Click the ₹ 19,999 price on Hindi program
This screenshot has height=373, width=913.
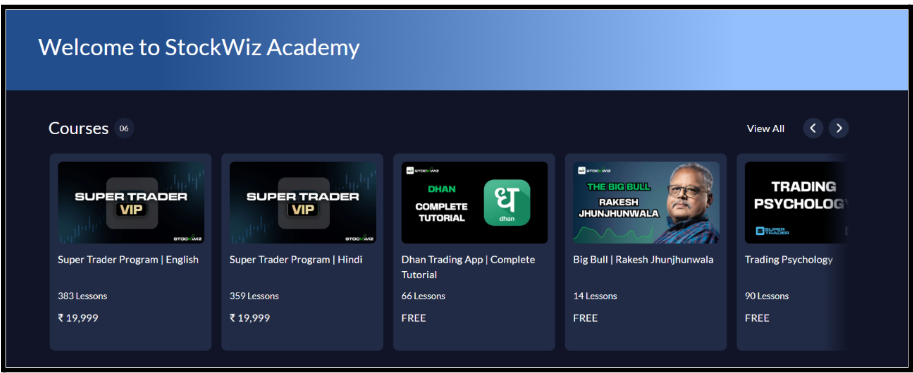[250, 318]
